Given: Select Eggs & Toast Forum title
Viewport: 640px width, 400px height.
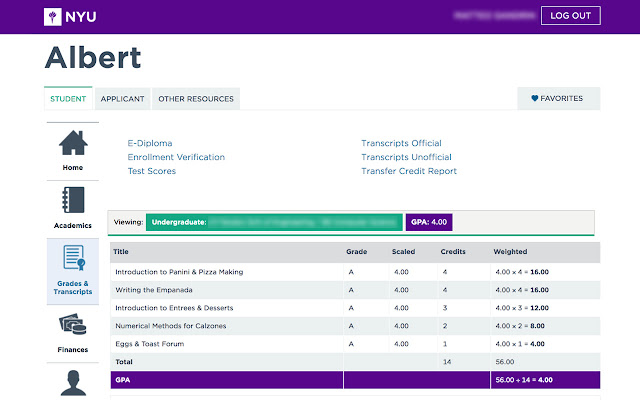Looking at the screenshot, I should [150, 344].
